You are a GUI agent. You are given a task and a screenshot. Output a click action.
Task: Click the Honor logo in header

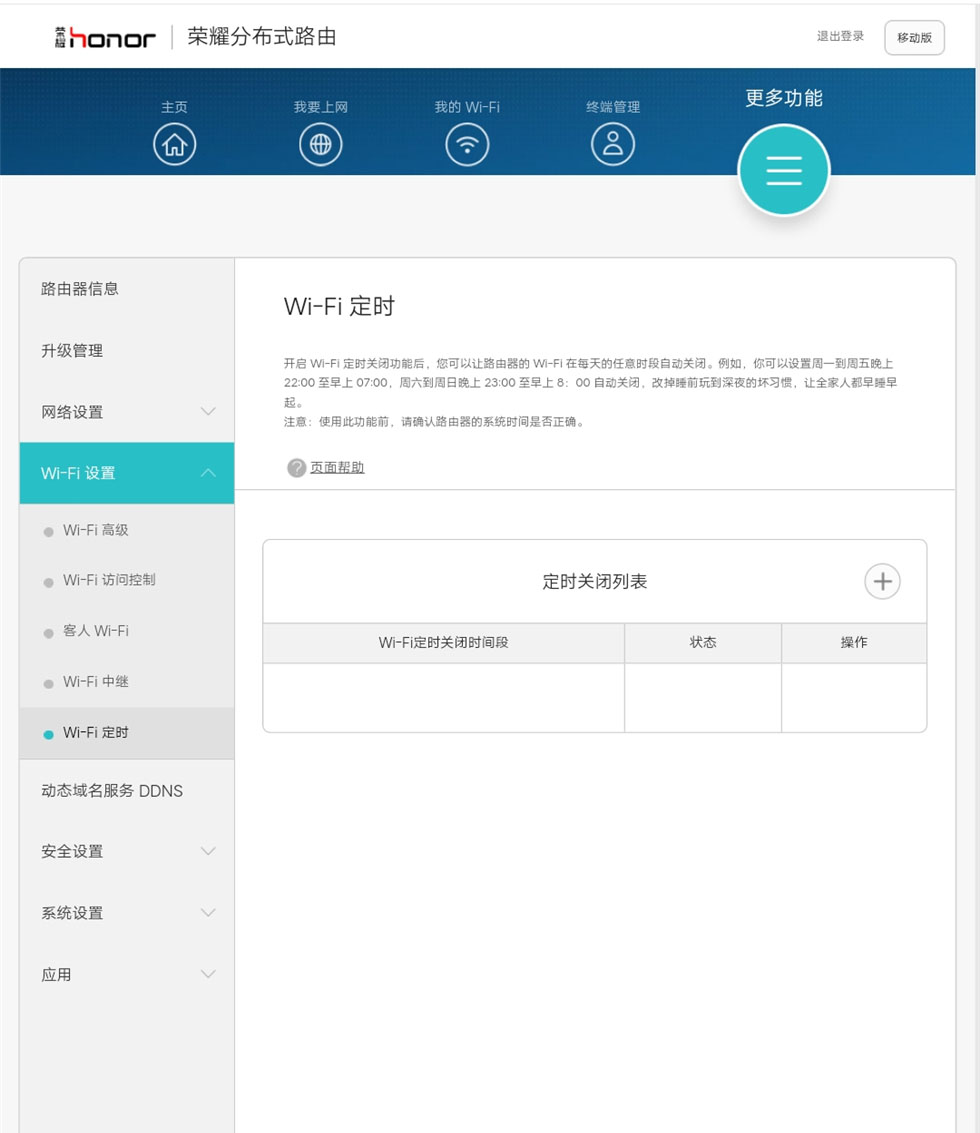[105, 38]
